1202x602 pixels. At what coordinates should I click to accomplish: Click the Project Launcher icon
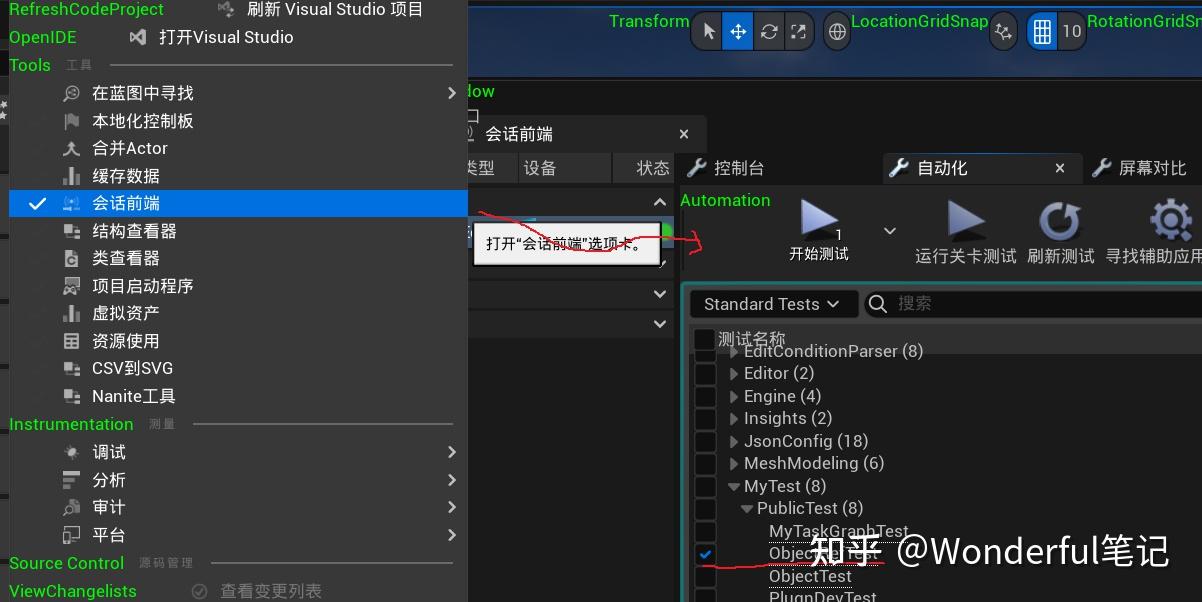72,286
